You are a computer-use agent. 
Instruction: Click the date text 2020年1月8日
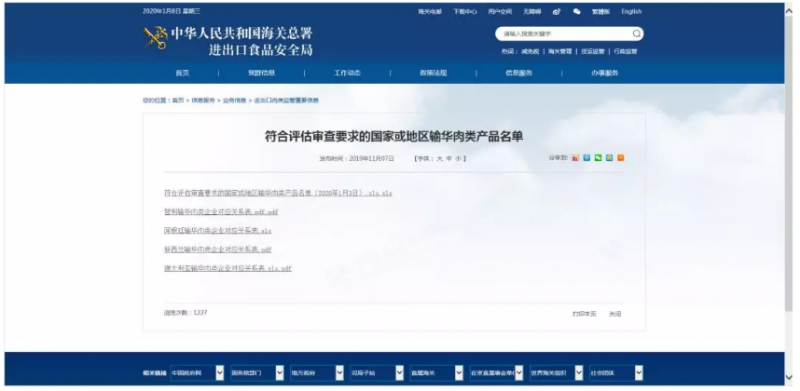(x=161, y=11)
